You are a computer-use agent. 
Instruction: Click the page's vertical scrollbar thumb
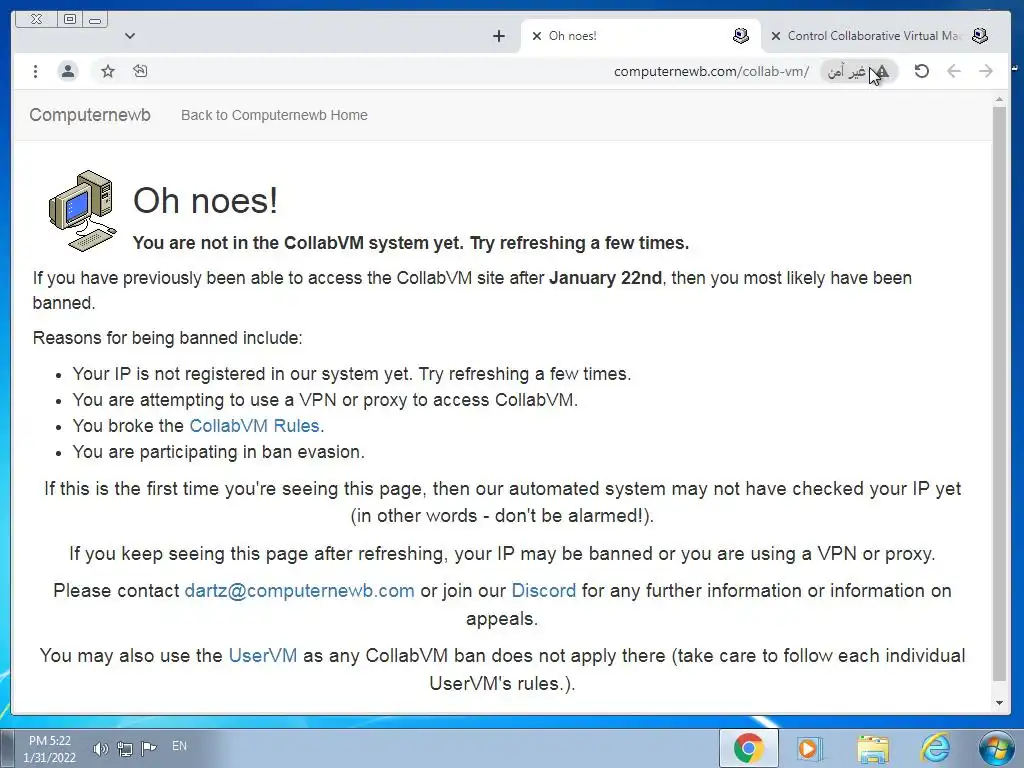point(999,394)
